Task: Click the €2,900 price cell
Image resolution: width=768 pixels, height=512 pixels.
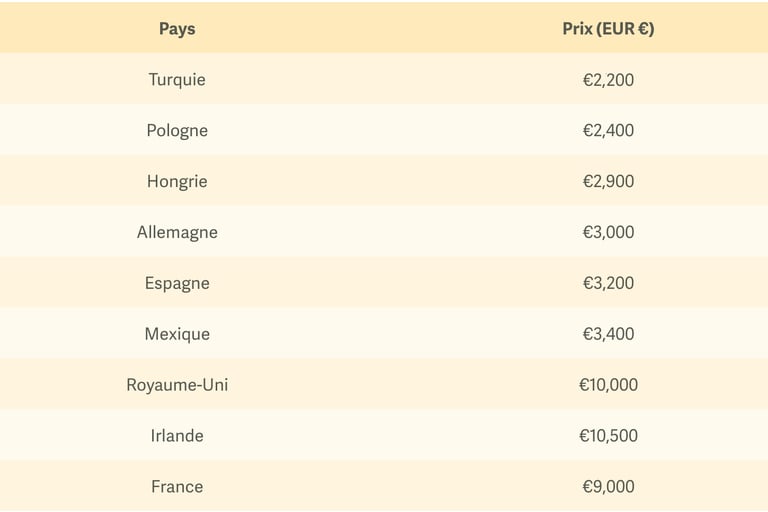Action: tap(608, 182)
